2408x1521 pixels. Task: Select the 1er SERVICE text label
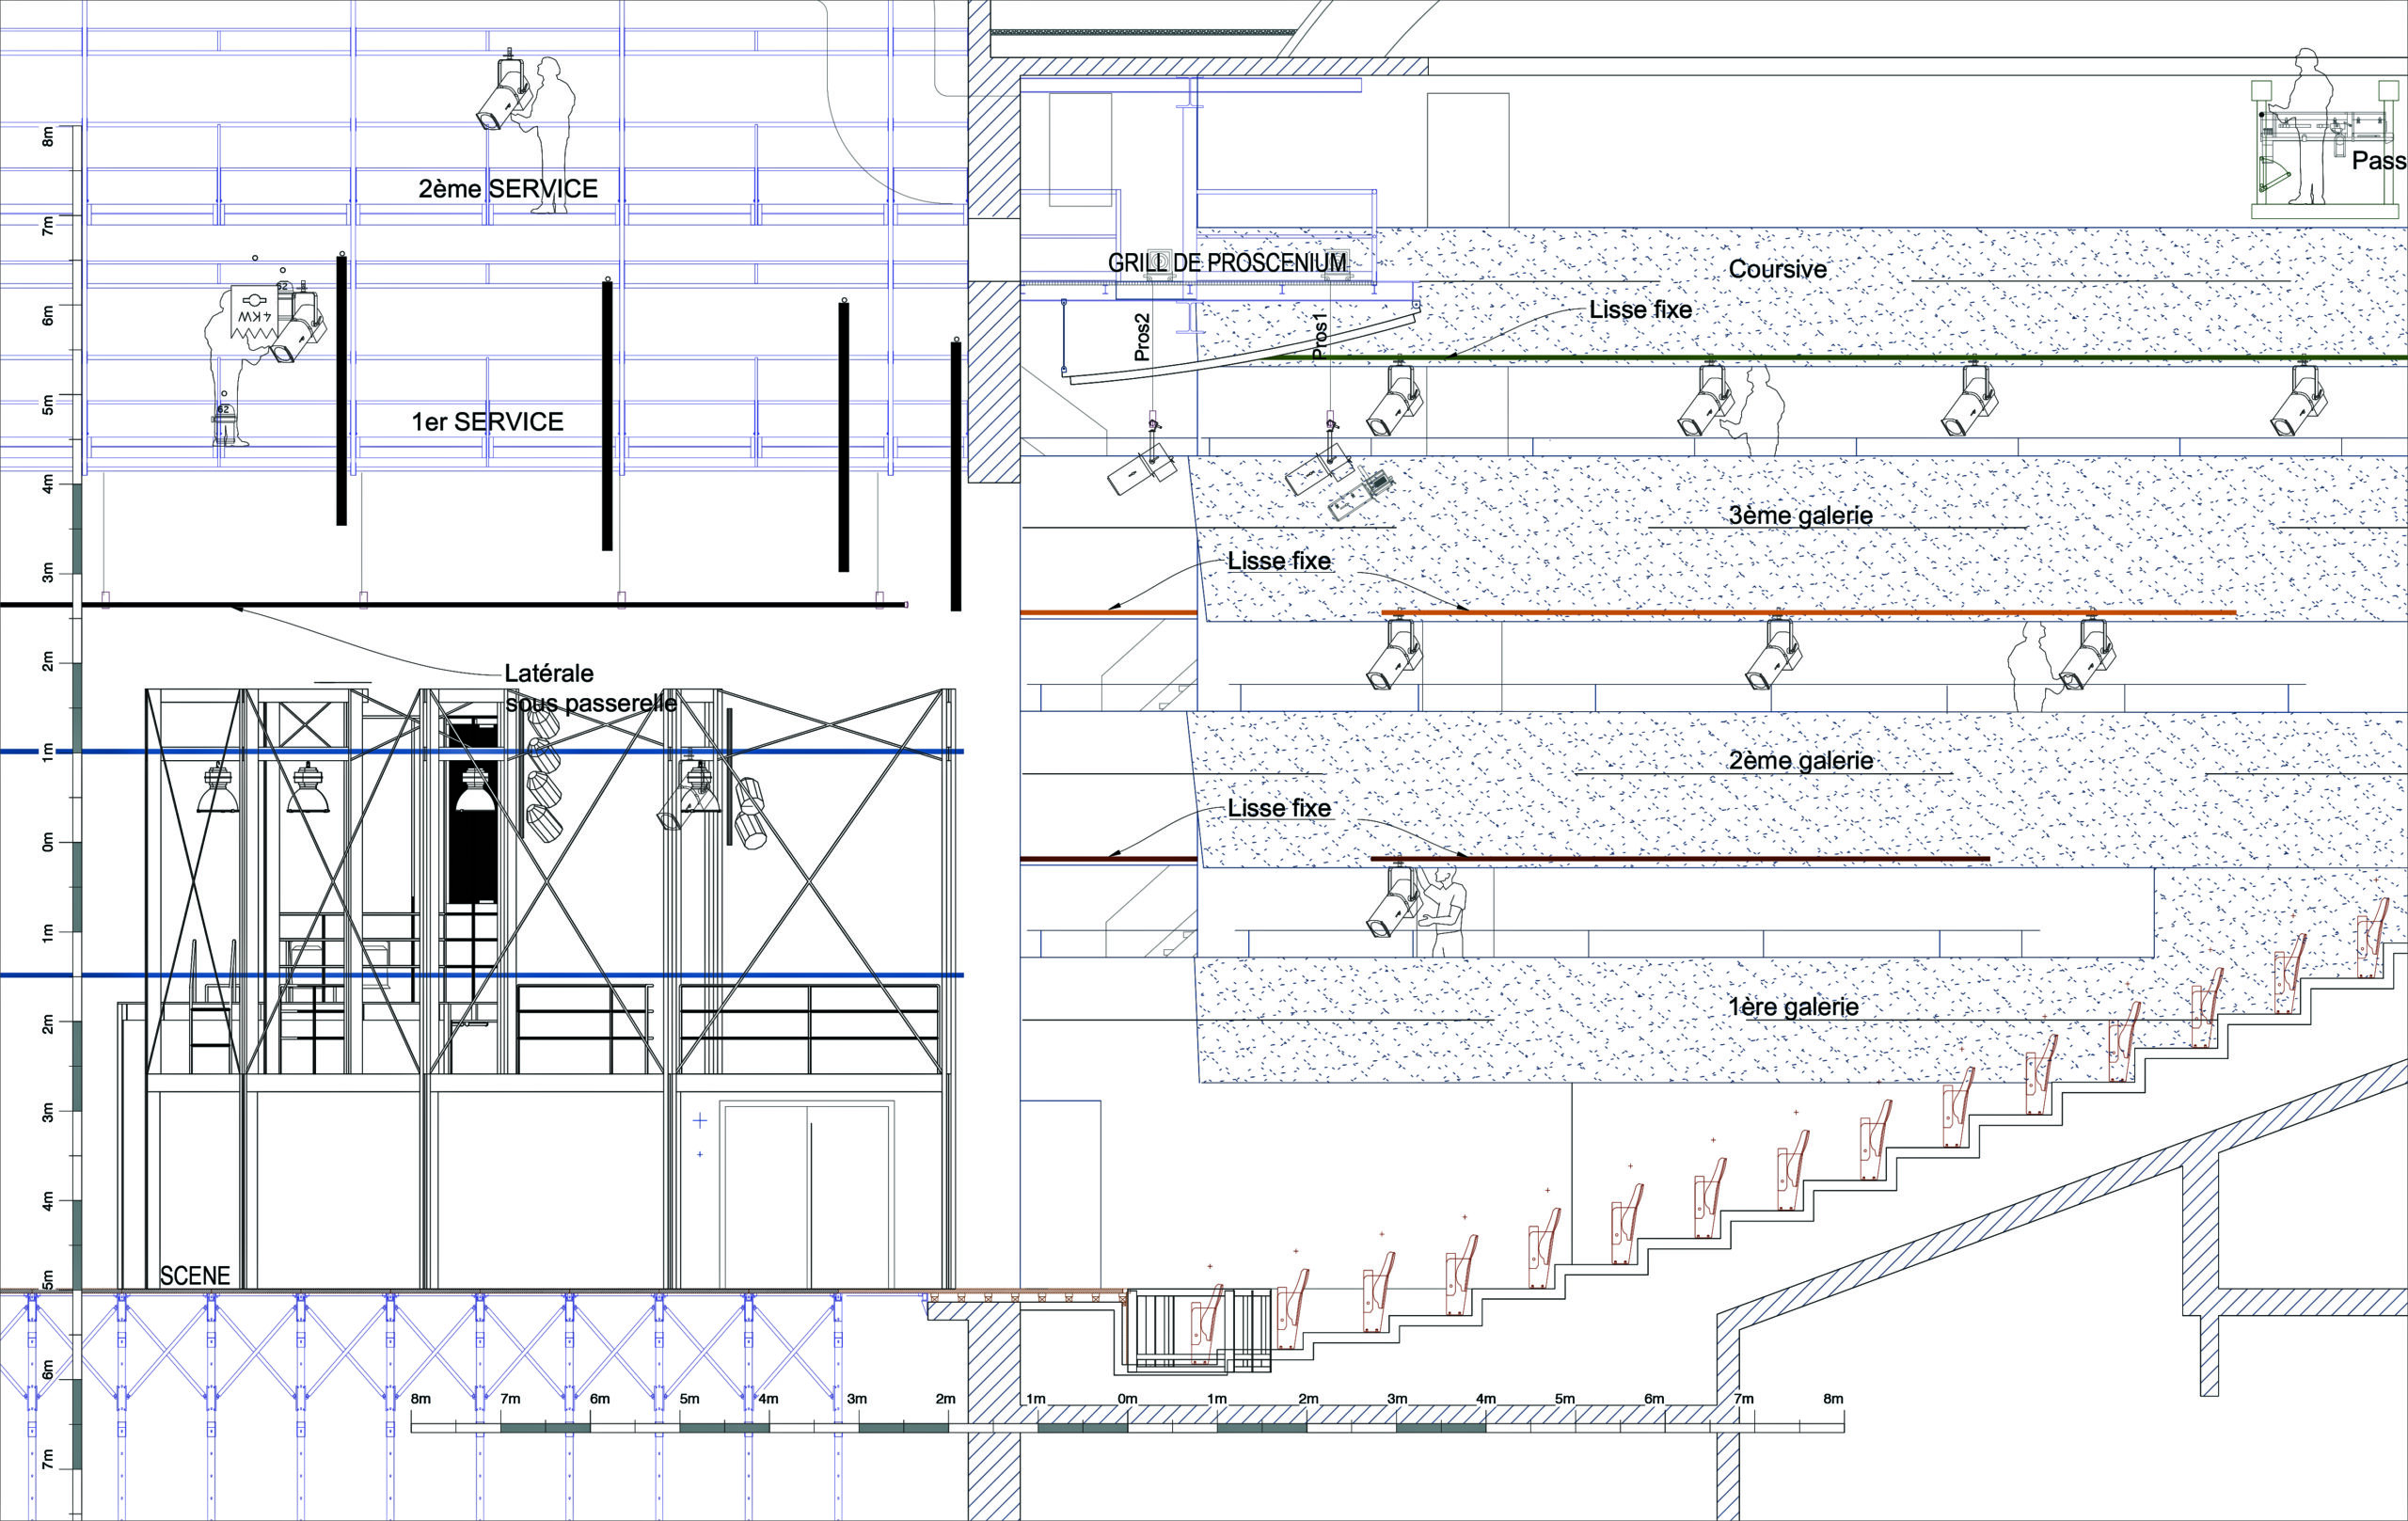[x=488, y=422]
